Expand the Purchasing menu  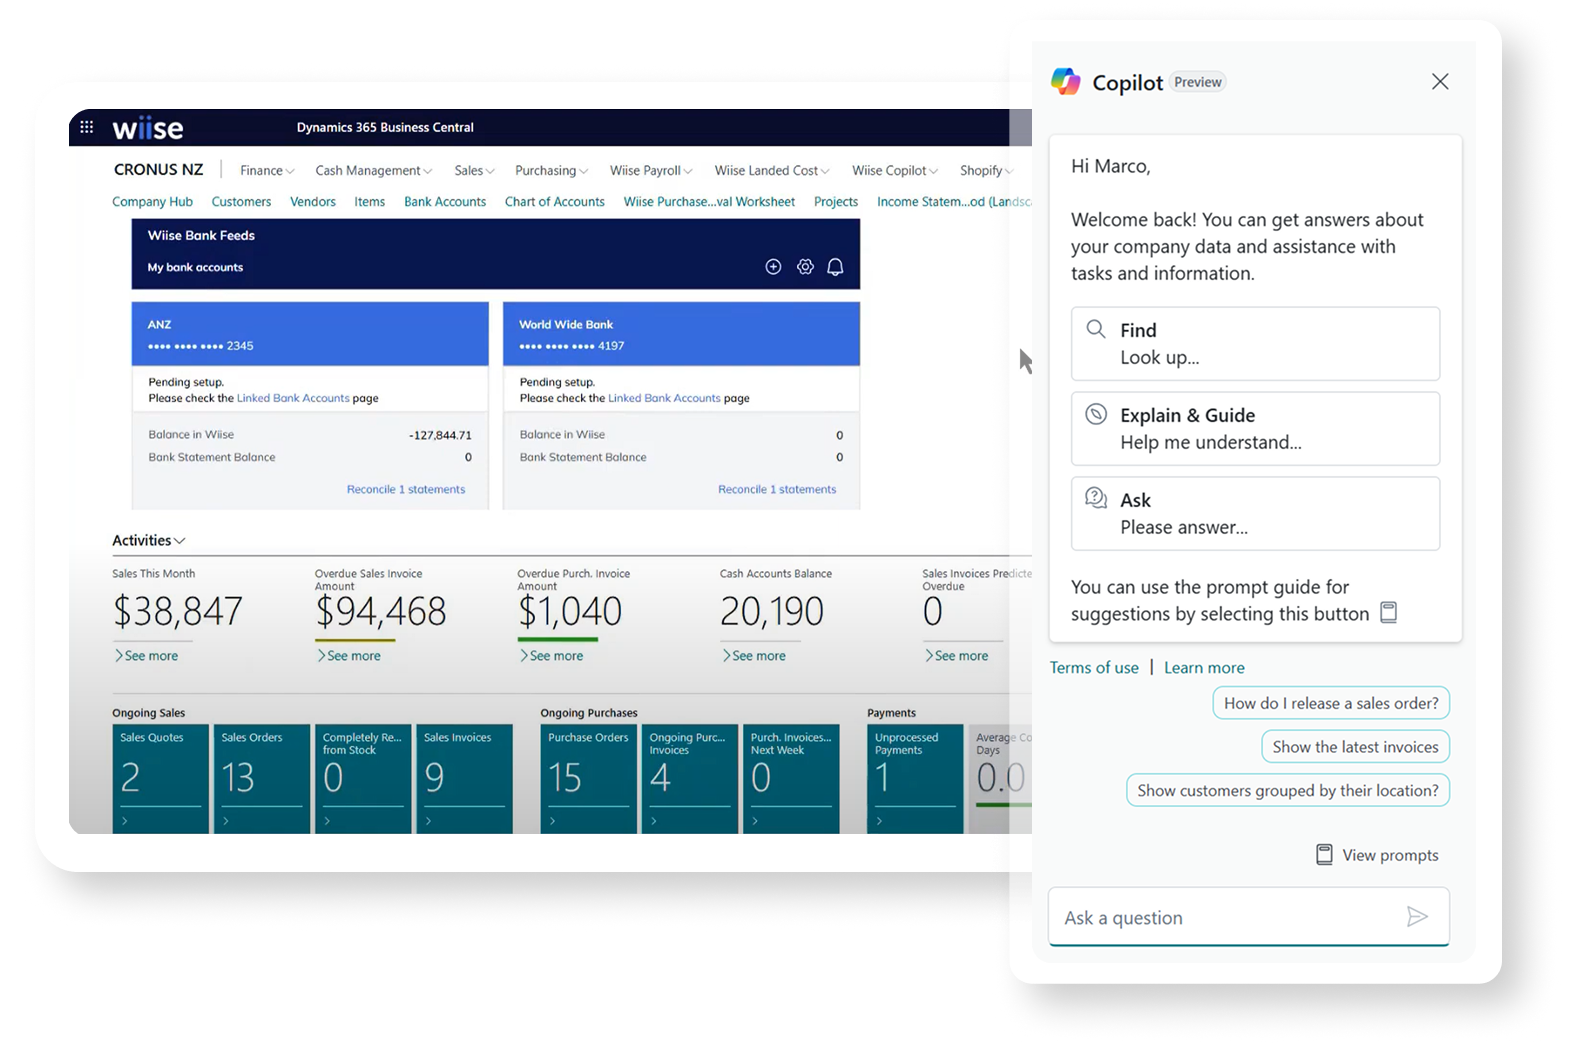(x=552, y=171)
